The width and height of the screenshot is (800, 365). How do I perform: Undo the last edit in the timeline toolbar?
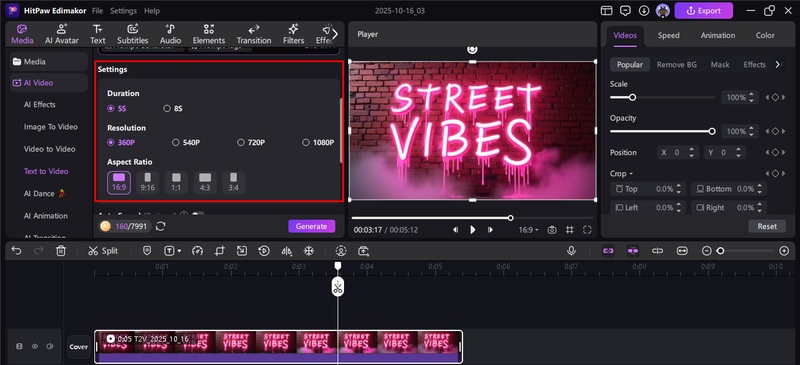pos(16,251)
